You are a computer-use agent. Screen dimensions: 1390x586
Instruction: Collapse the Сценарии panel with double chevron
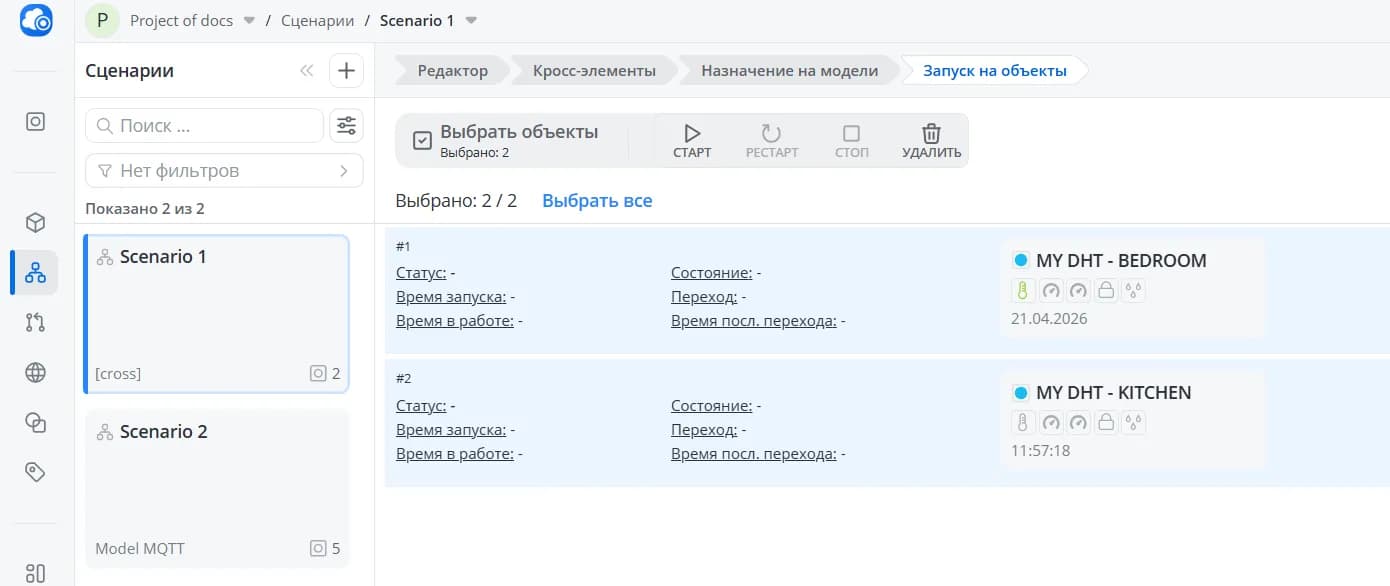pos(306,70)
